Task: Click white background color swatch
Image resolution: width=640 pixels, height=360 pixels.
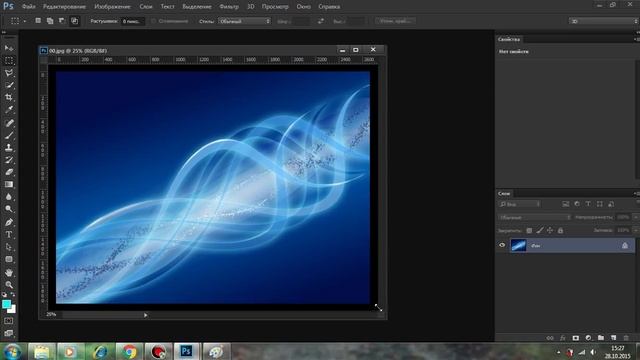Action: [x=13, y=310]
